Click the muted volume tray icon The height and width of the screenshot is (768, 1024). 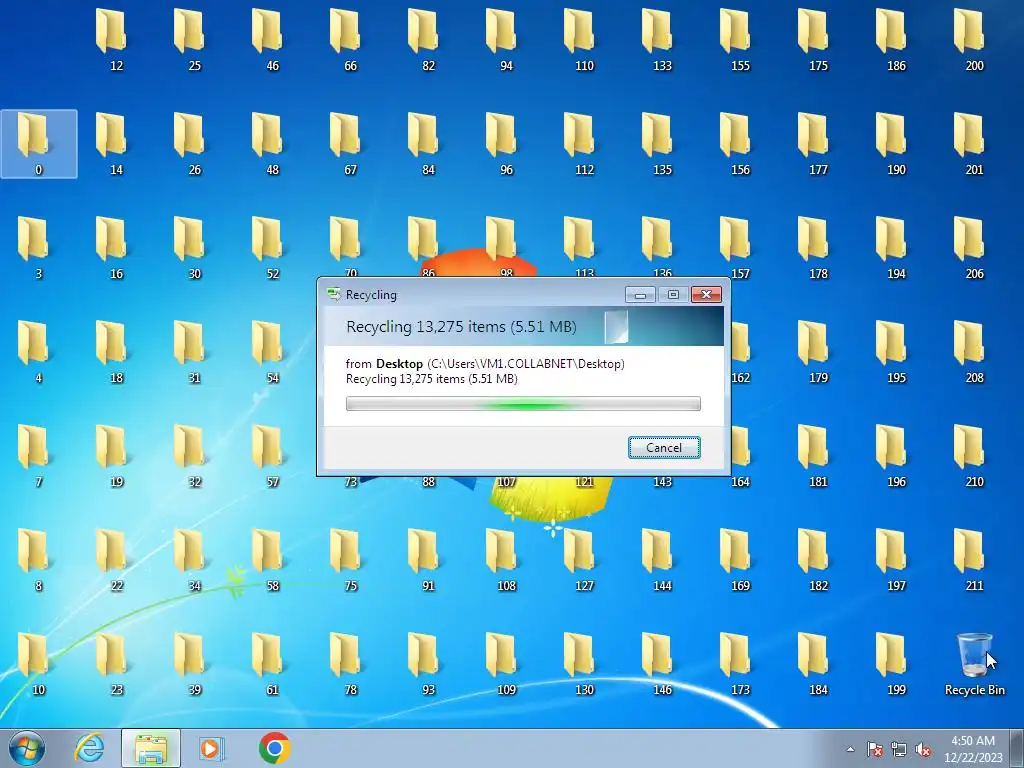coord(923,749)
